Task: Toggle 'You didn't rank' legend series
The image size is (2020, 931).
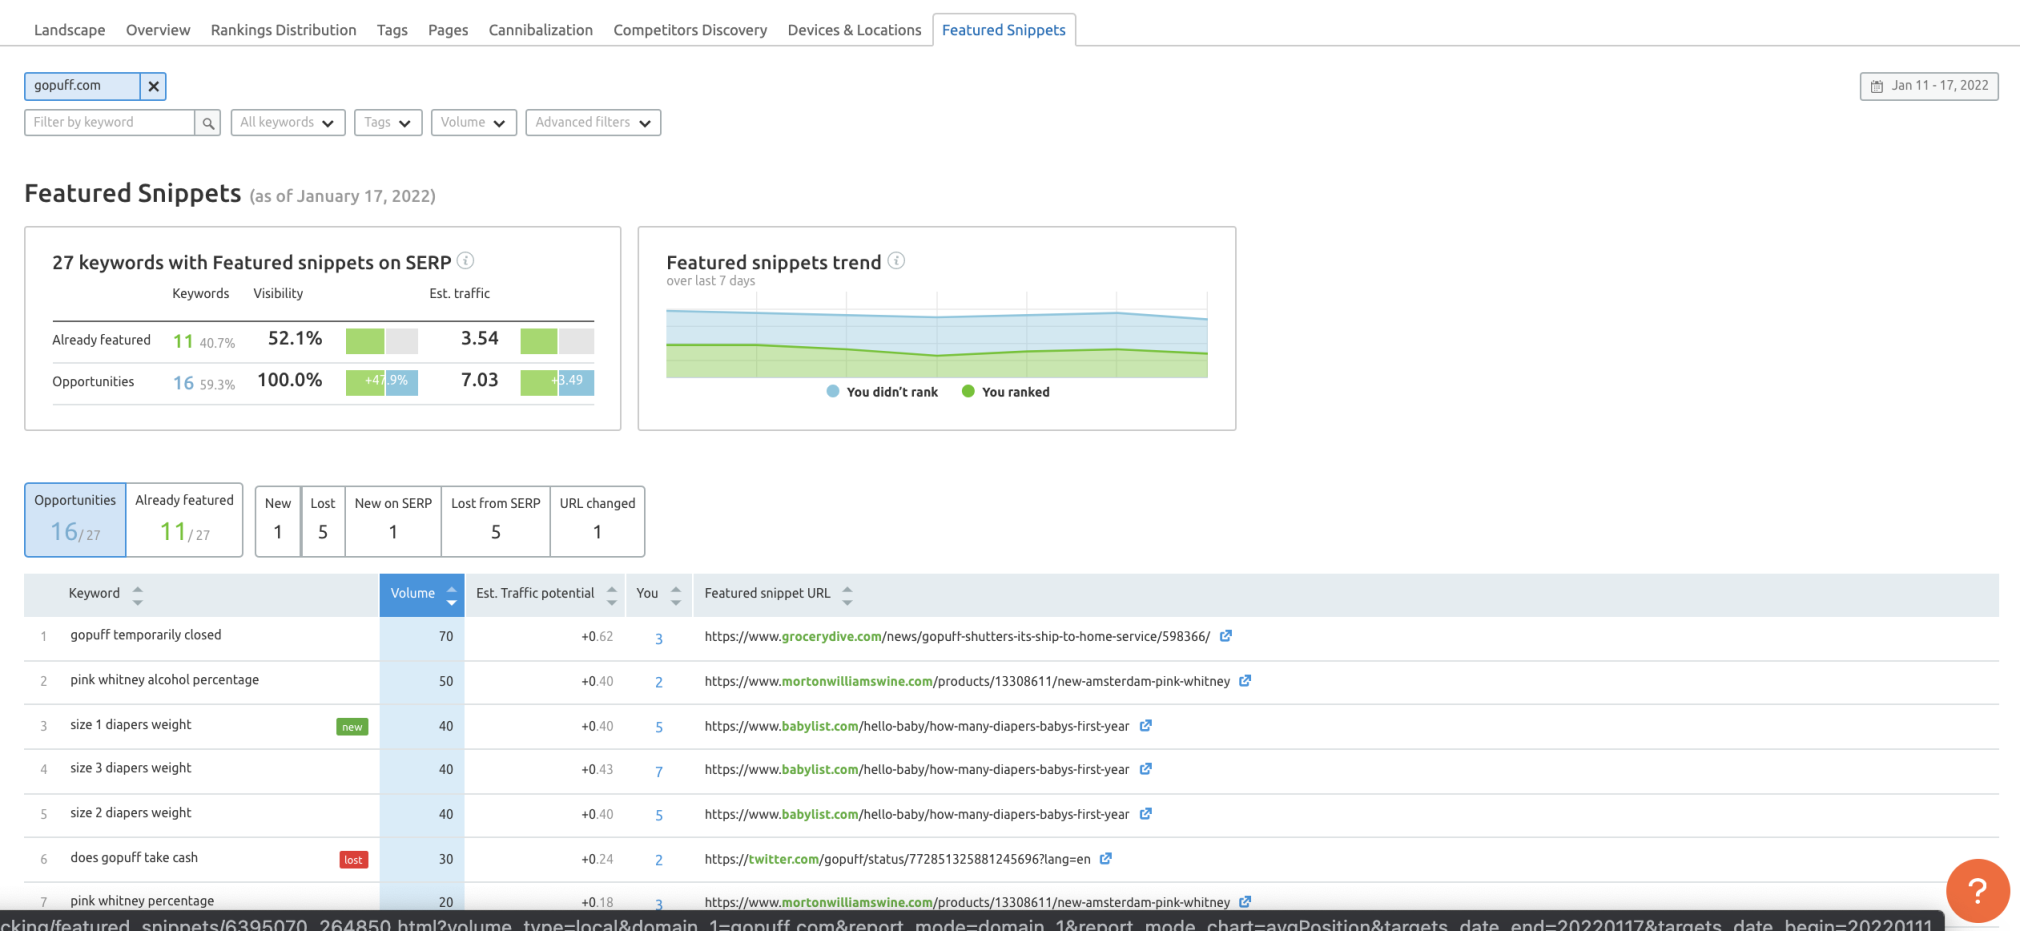Action: coord(882,392)
